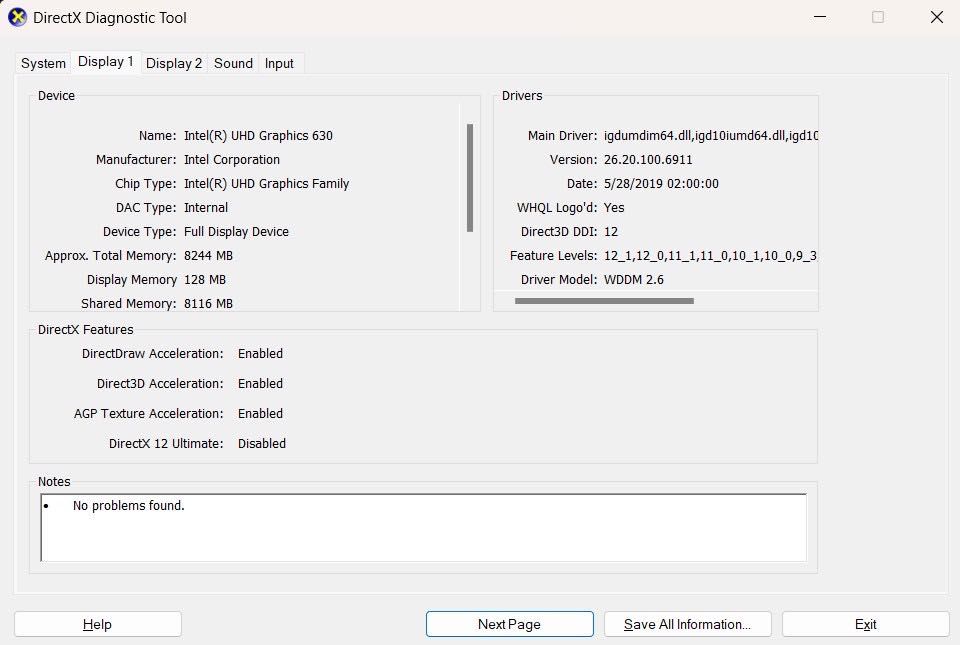Click the Driver Model value WDDM 2.6

[634, 280]
